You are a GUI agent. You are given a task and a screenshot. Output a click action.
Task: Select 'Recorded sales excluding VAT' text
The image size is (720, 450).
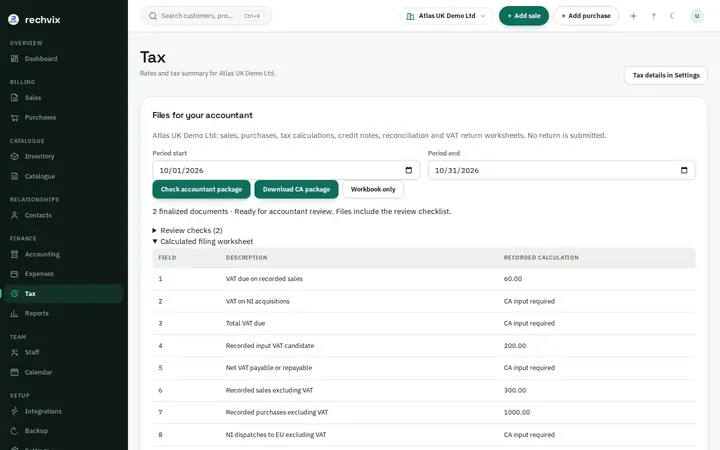tap(269, 390)
